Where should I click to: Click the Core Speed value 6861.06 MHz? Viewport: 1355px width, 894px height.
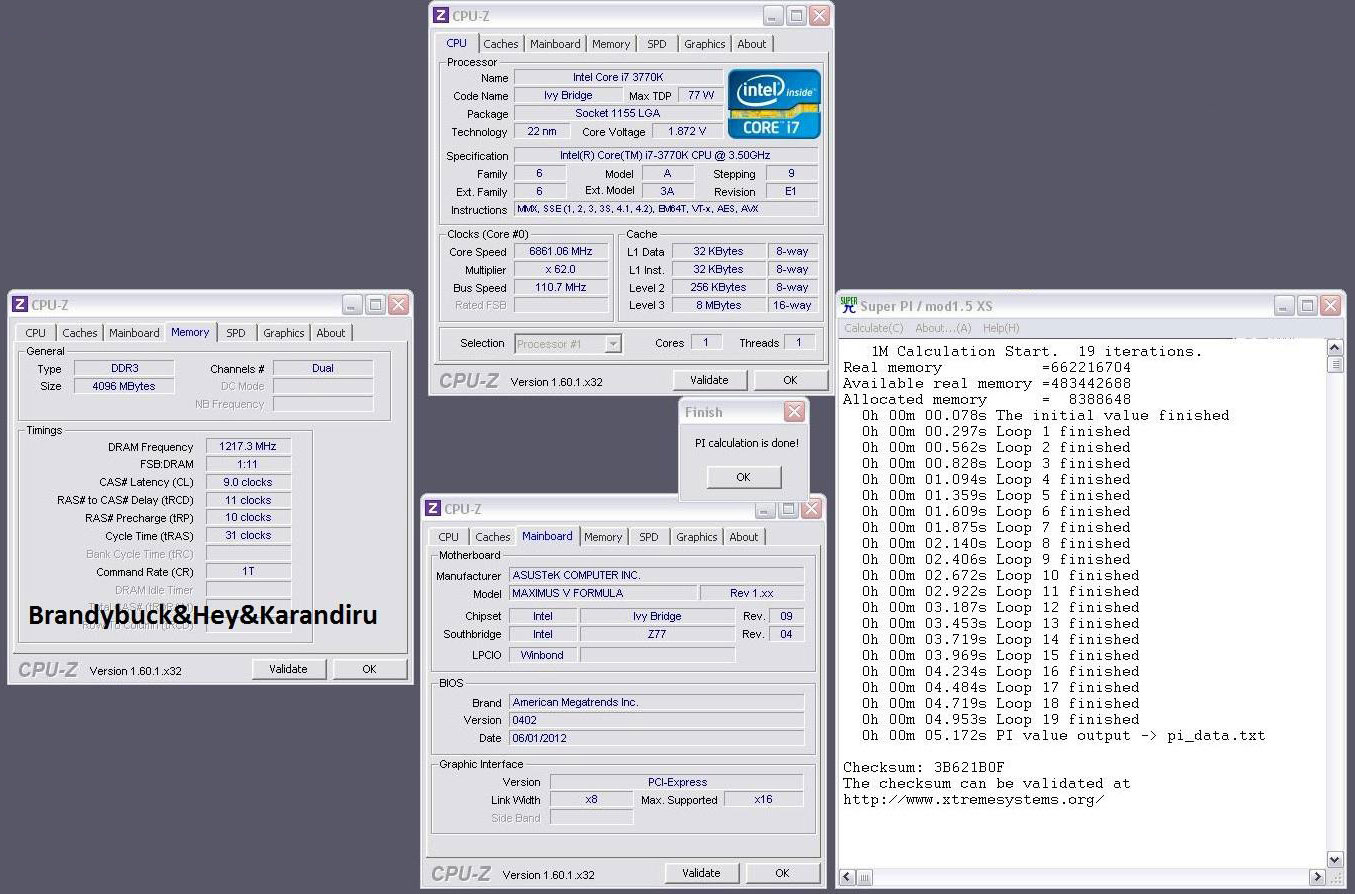point(561,252)
